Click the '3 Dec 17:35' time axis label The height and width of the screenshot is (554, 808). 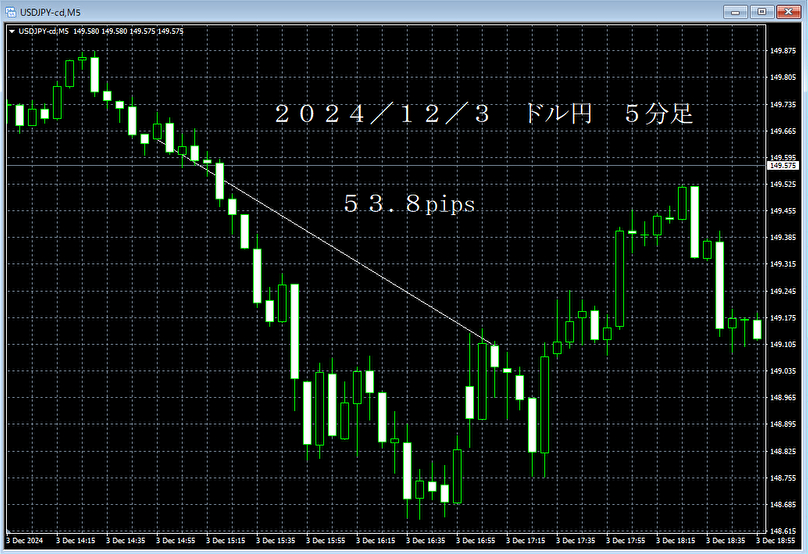click(x=576, y=541)
